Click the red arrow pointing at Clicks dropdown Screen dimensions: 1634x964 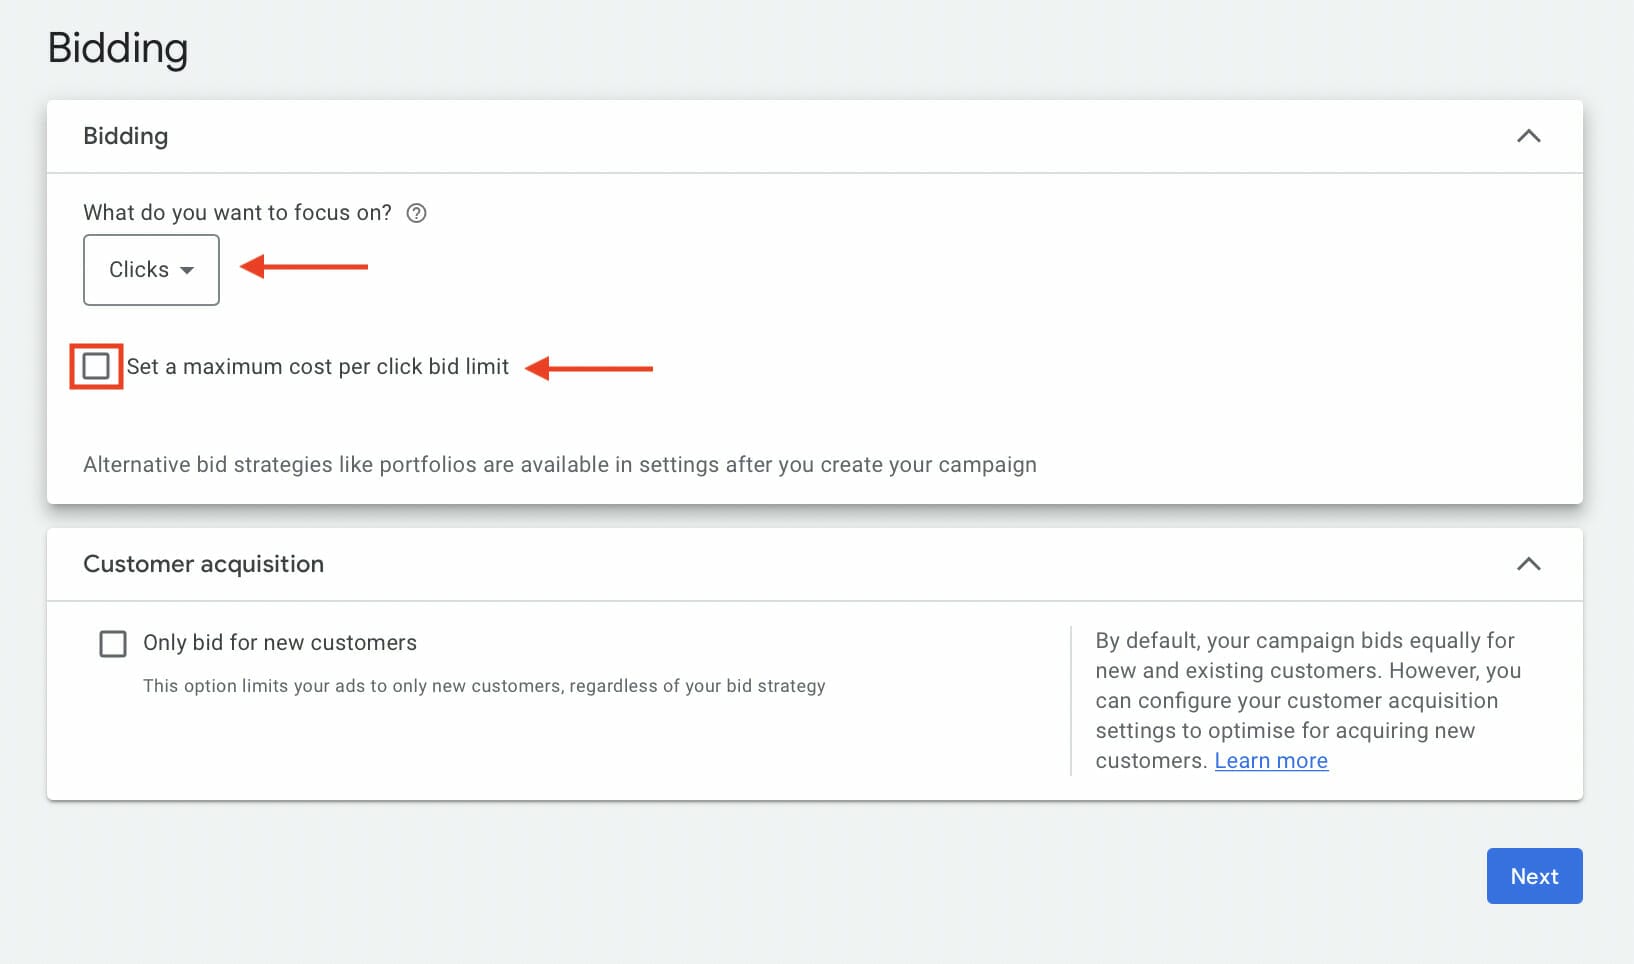(x=305, y=267)
